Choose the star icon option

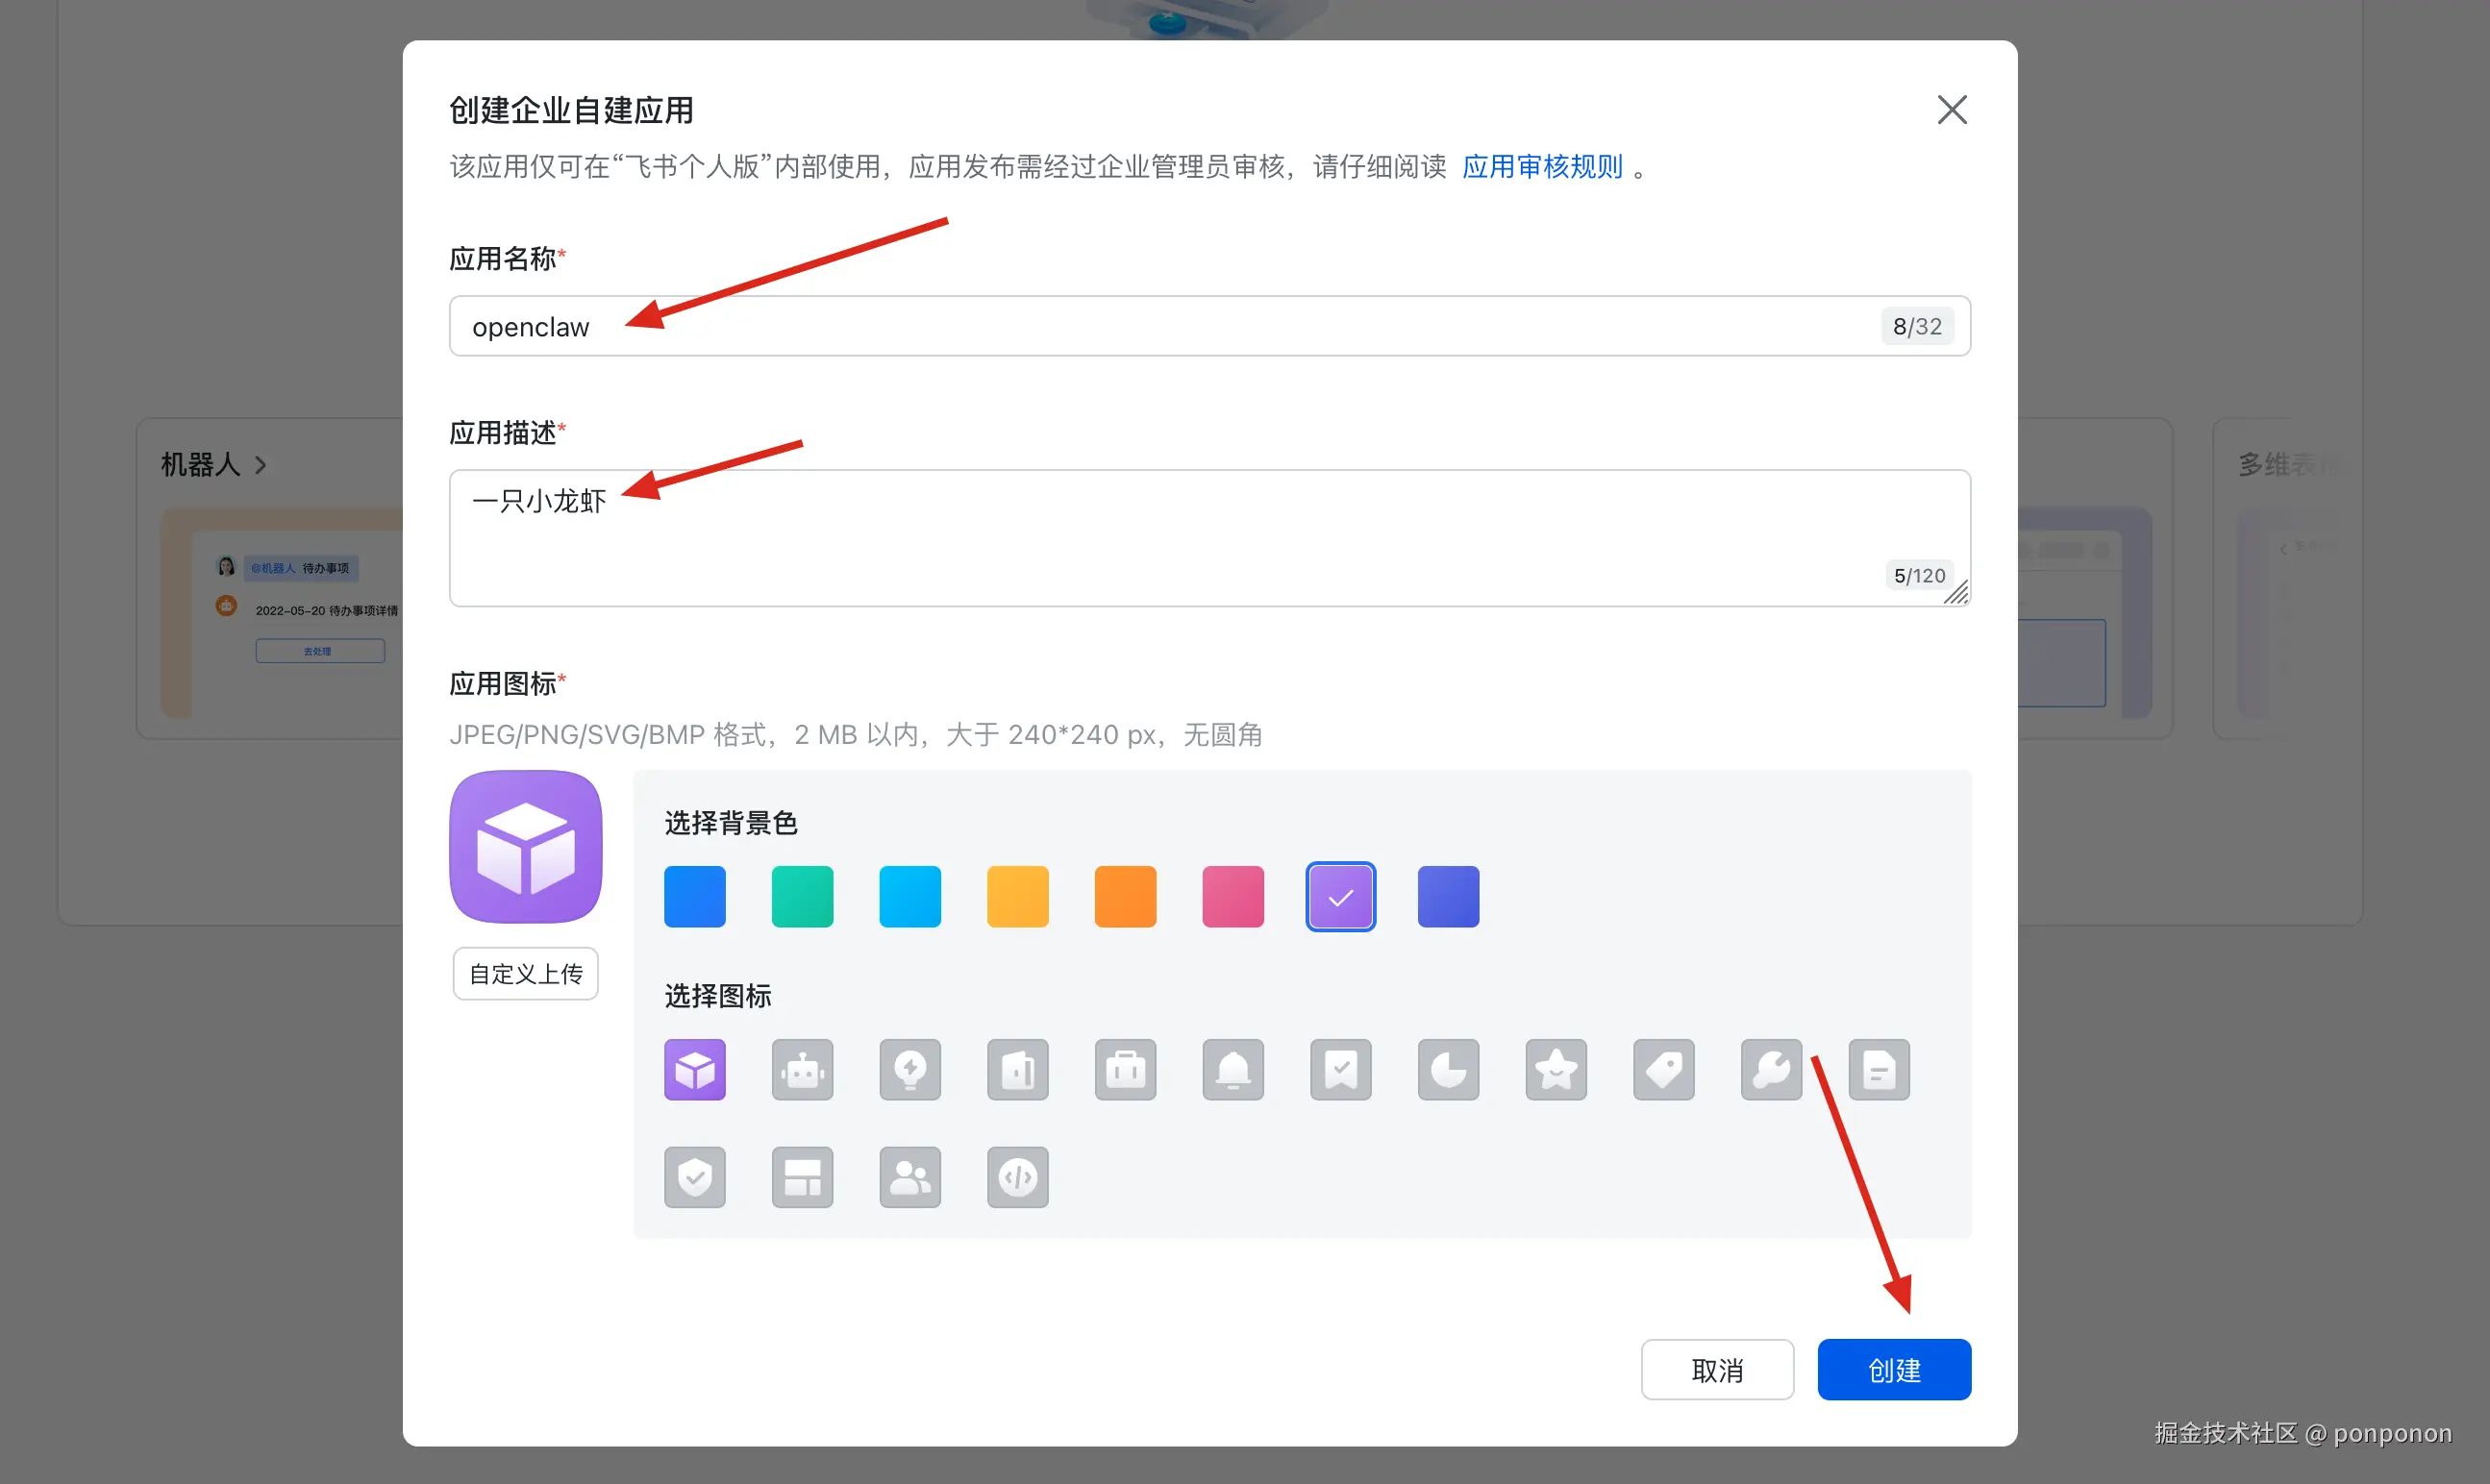[1556, 1070]
